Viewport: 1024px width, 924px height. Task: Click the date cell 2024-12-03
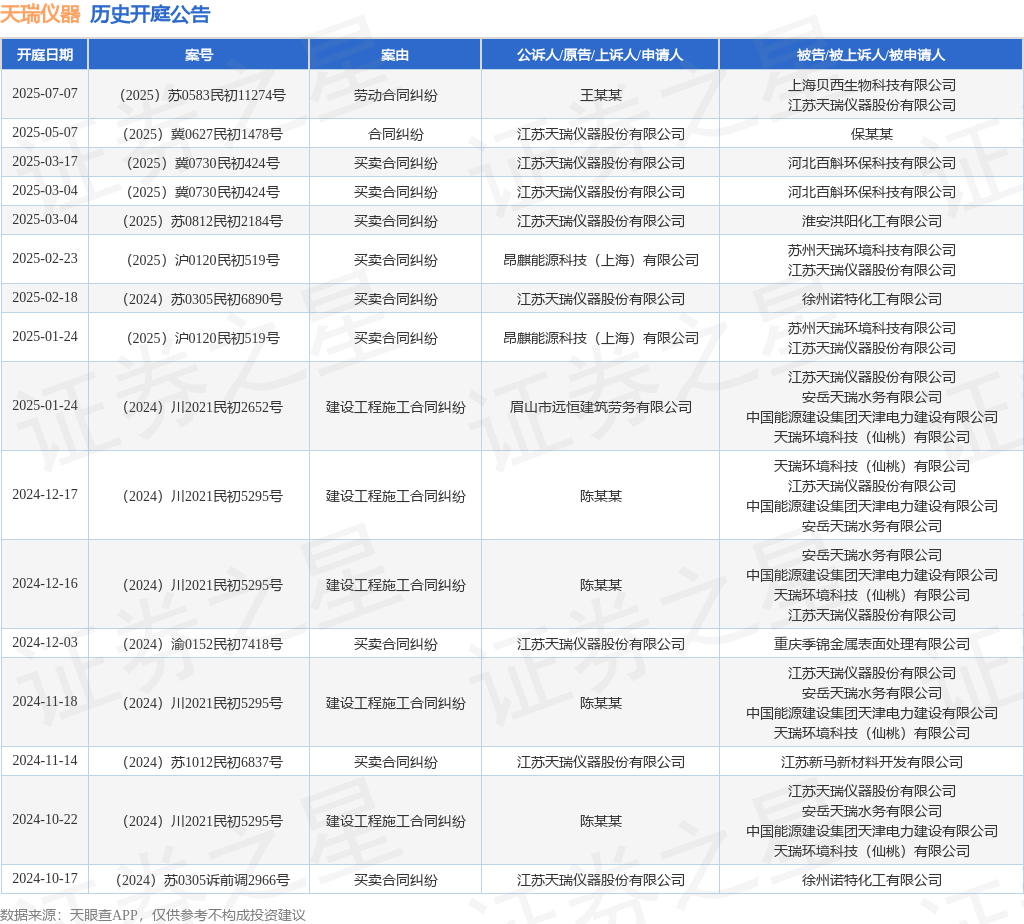pyautogui.click(x=44, y=643)
